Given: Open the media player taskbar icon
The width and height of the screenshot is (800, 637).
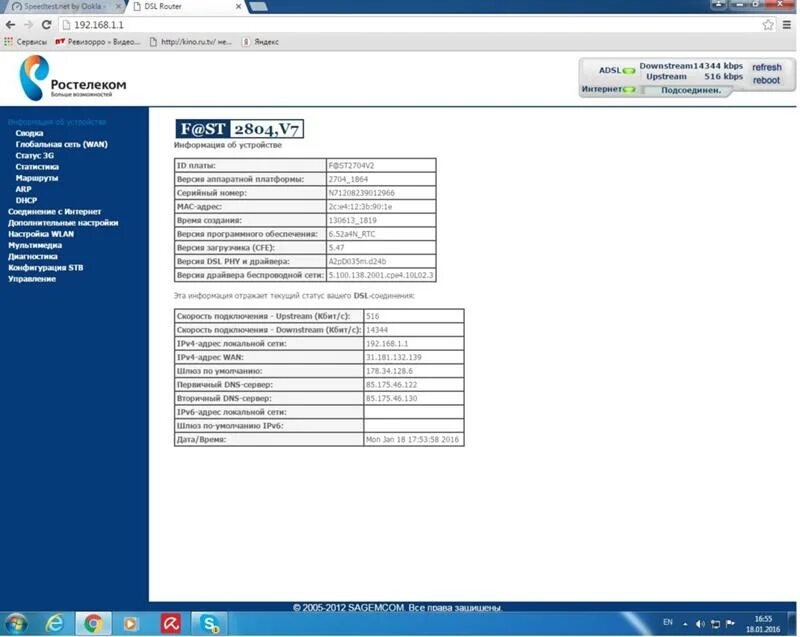Looking at the screenshot, I should [131, 623].
